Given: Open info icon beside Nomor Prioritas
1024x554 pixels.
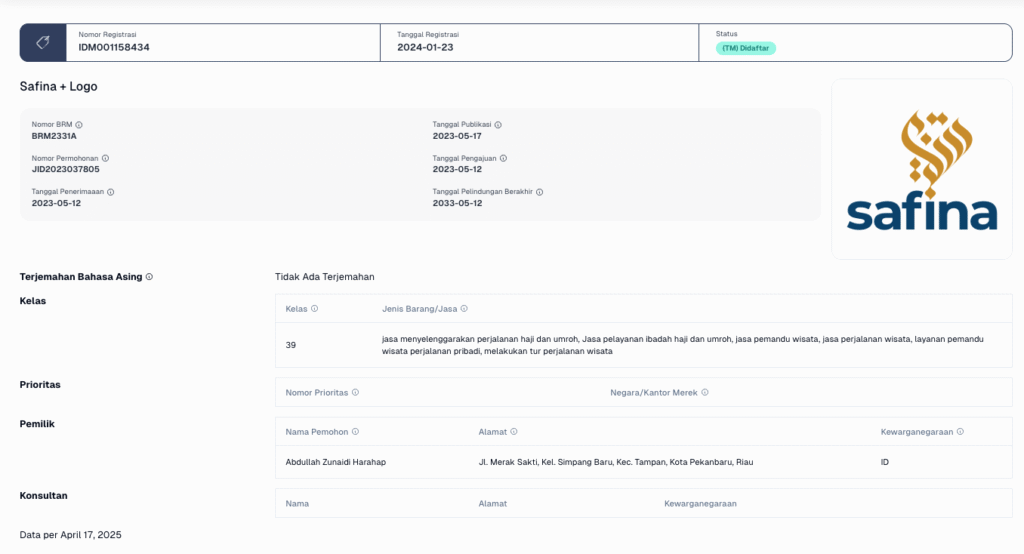Looking at the screenshot, I should coord(355,393).
